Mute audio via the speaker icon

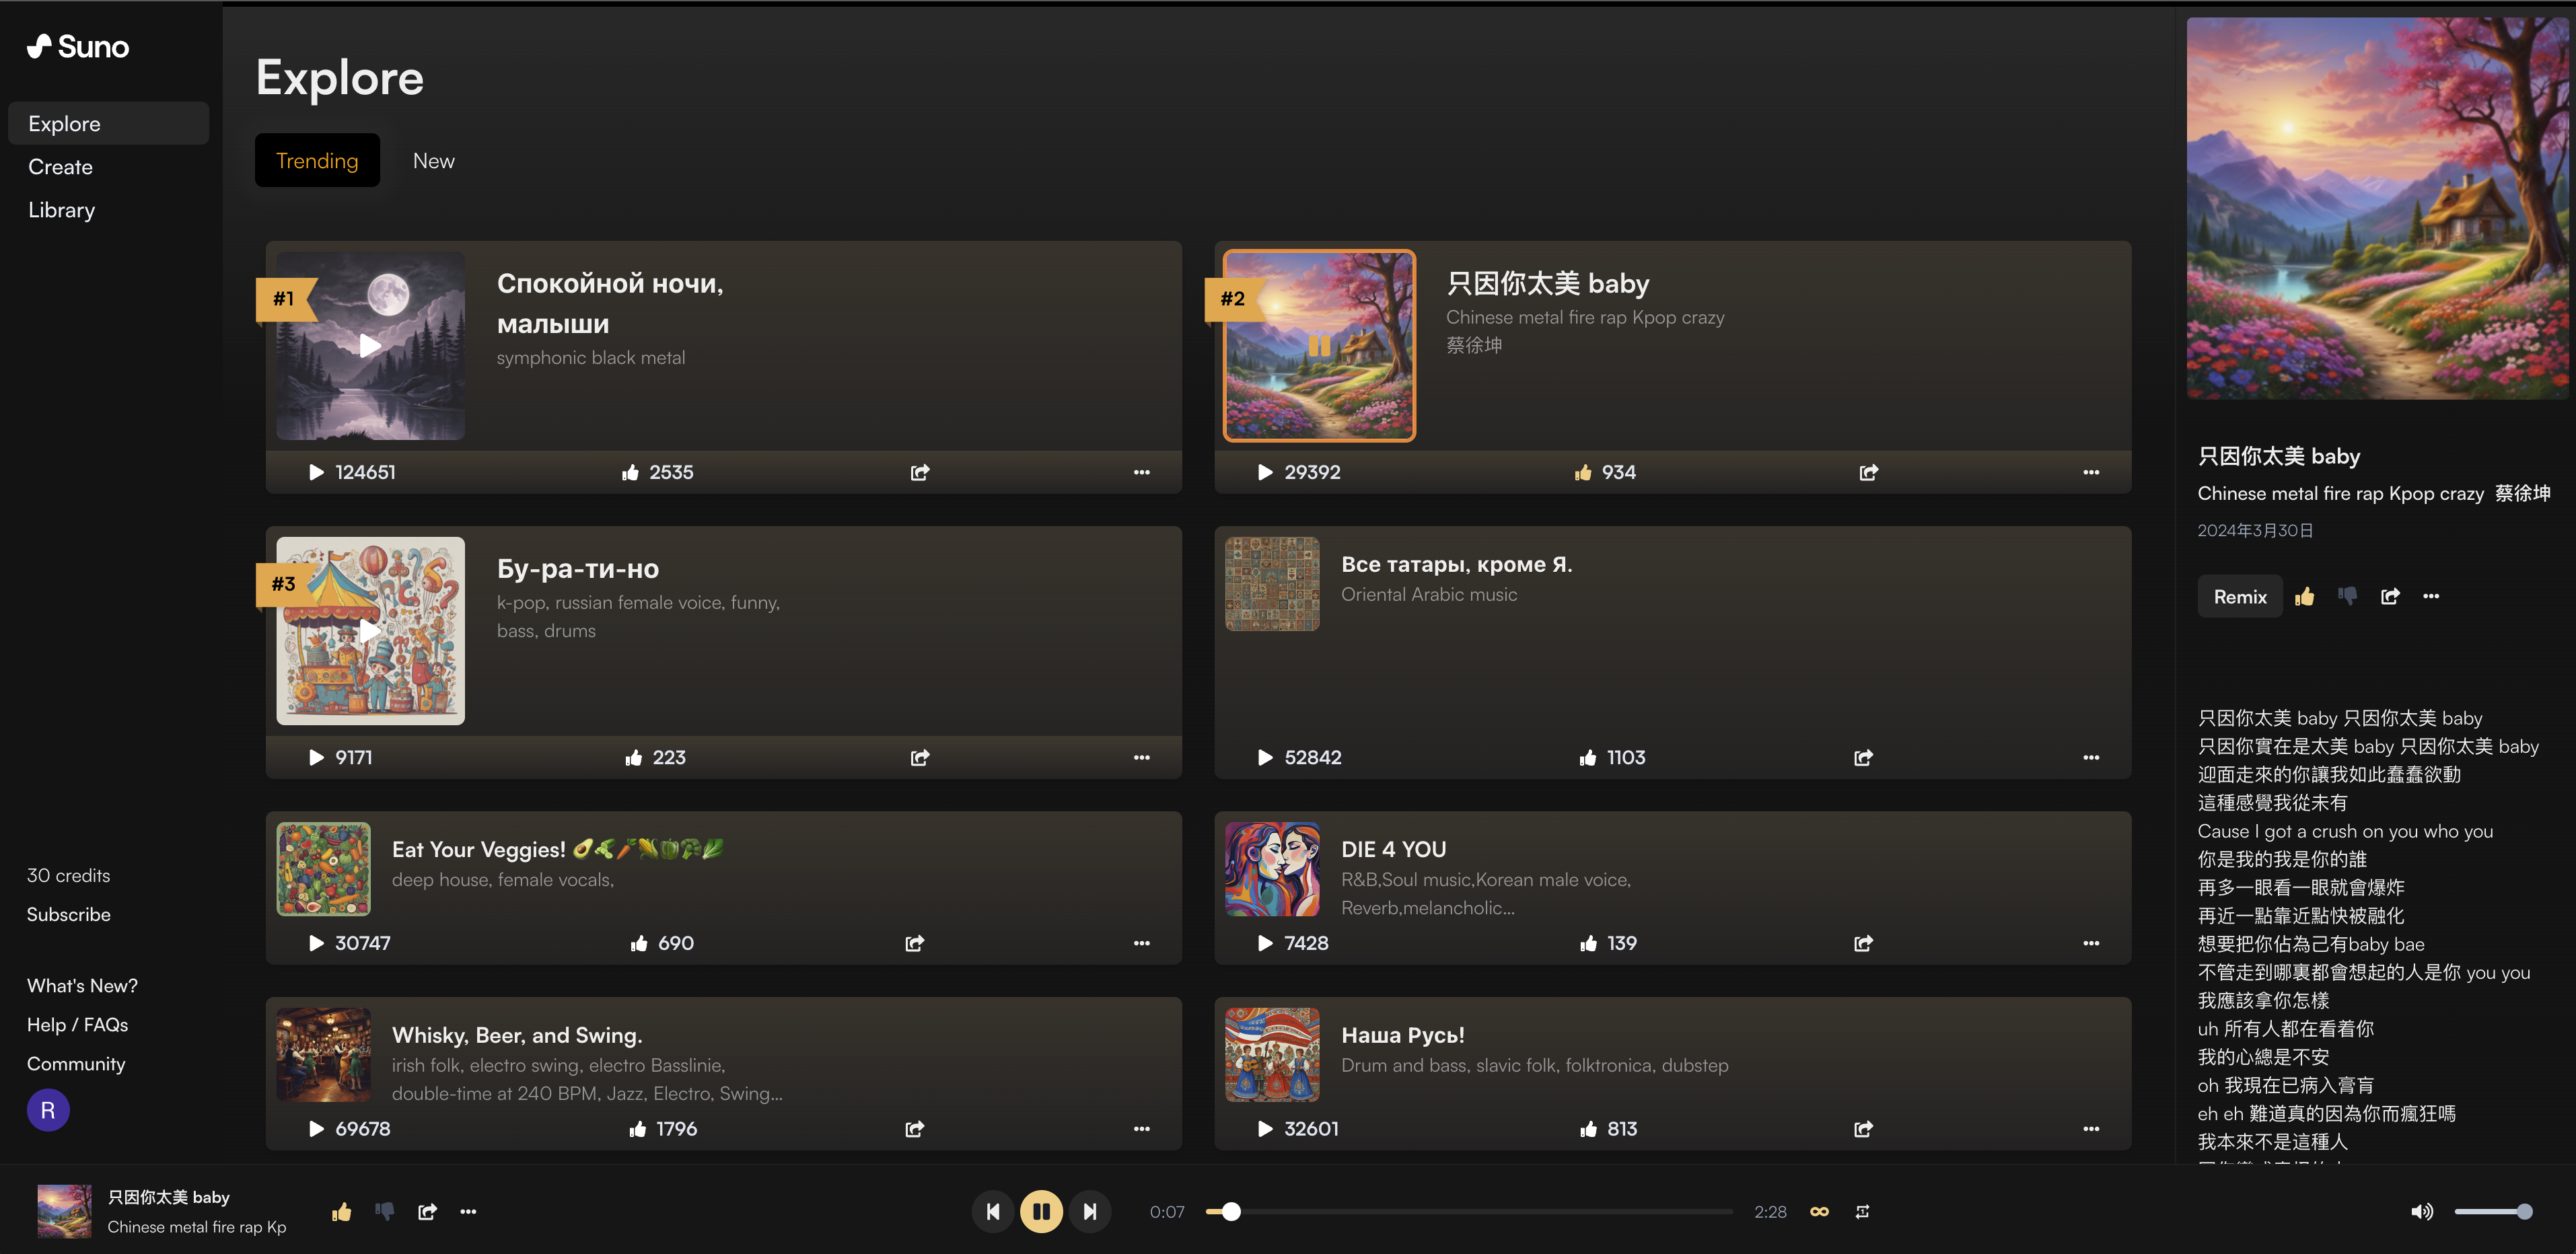[x=2421, y=1211]
